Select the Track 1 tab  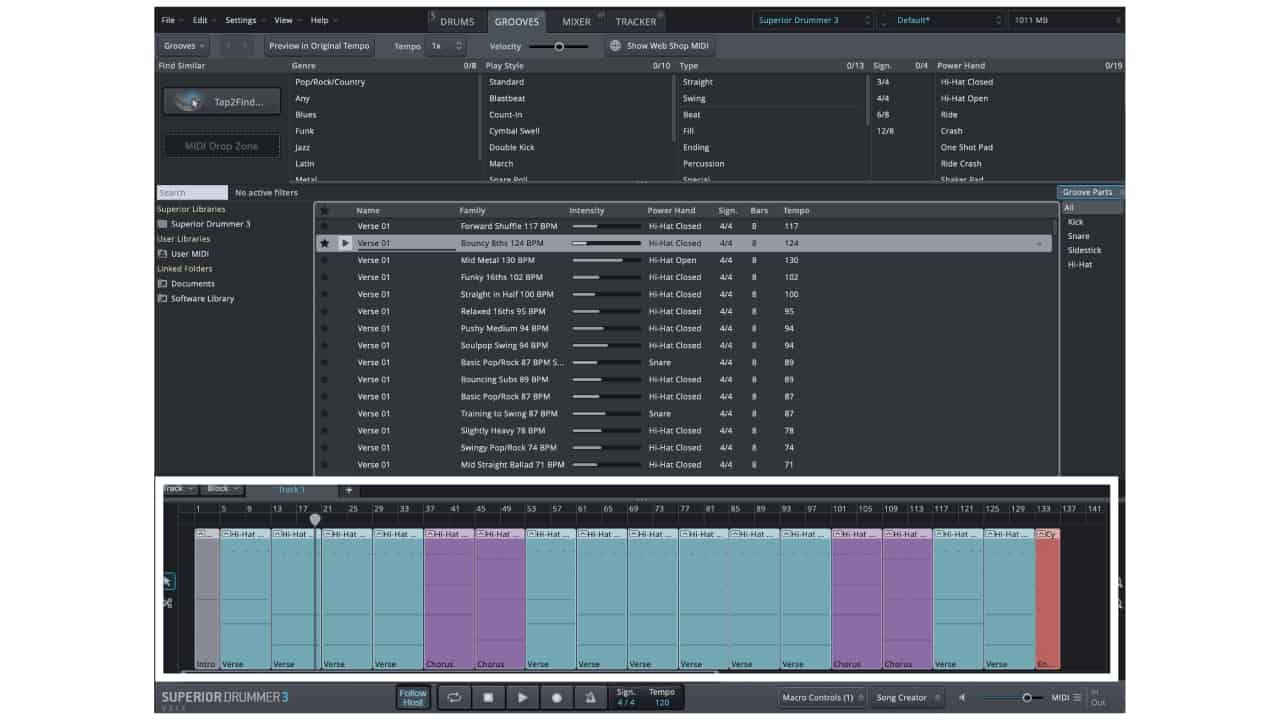click(x=292, y=490)
